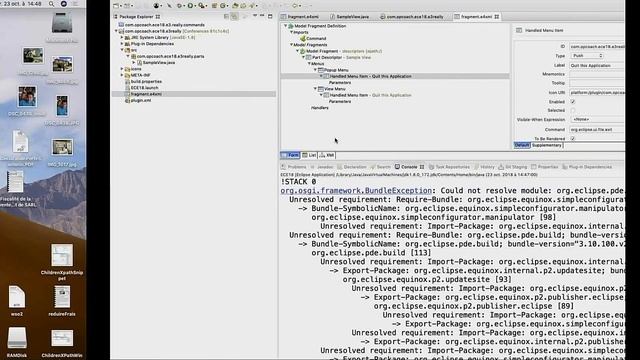Switch to the Supplementary tab

click(x=547, y=145)
